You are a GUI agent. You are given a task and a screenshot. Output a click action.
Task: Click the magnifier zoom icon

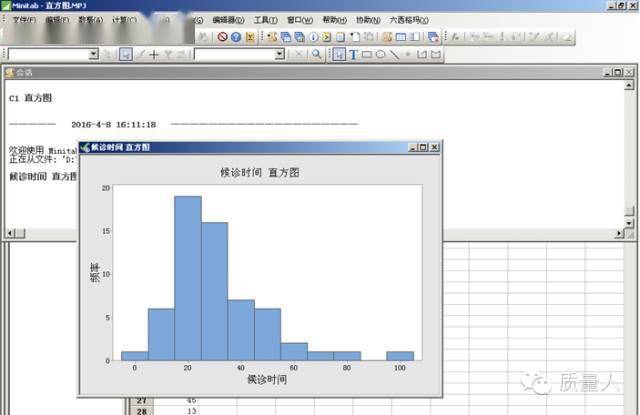click(x=316, y=54)
